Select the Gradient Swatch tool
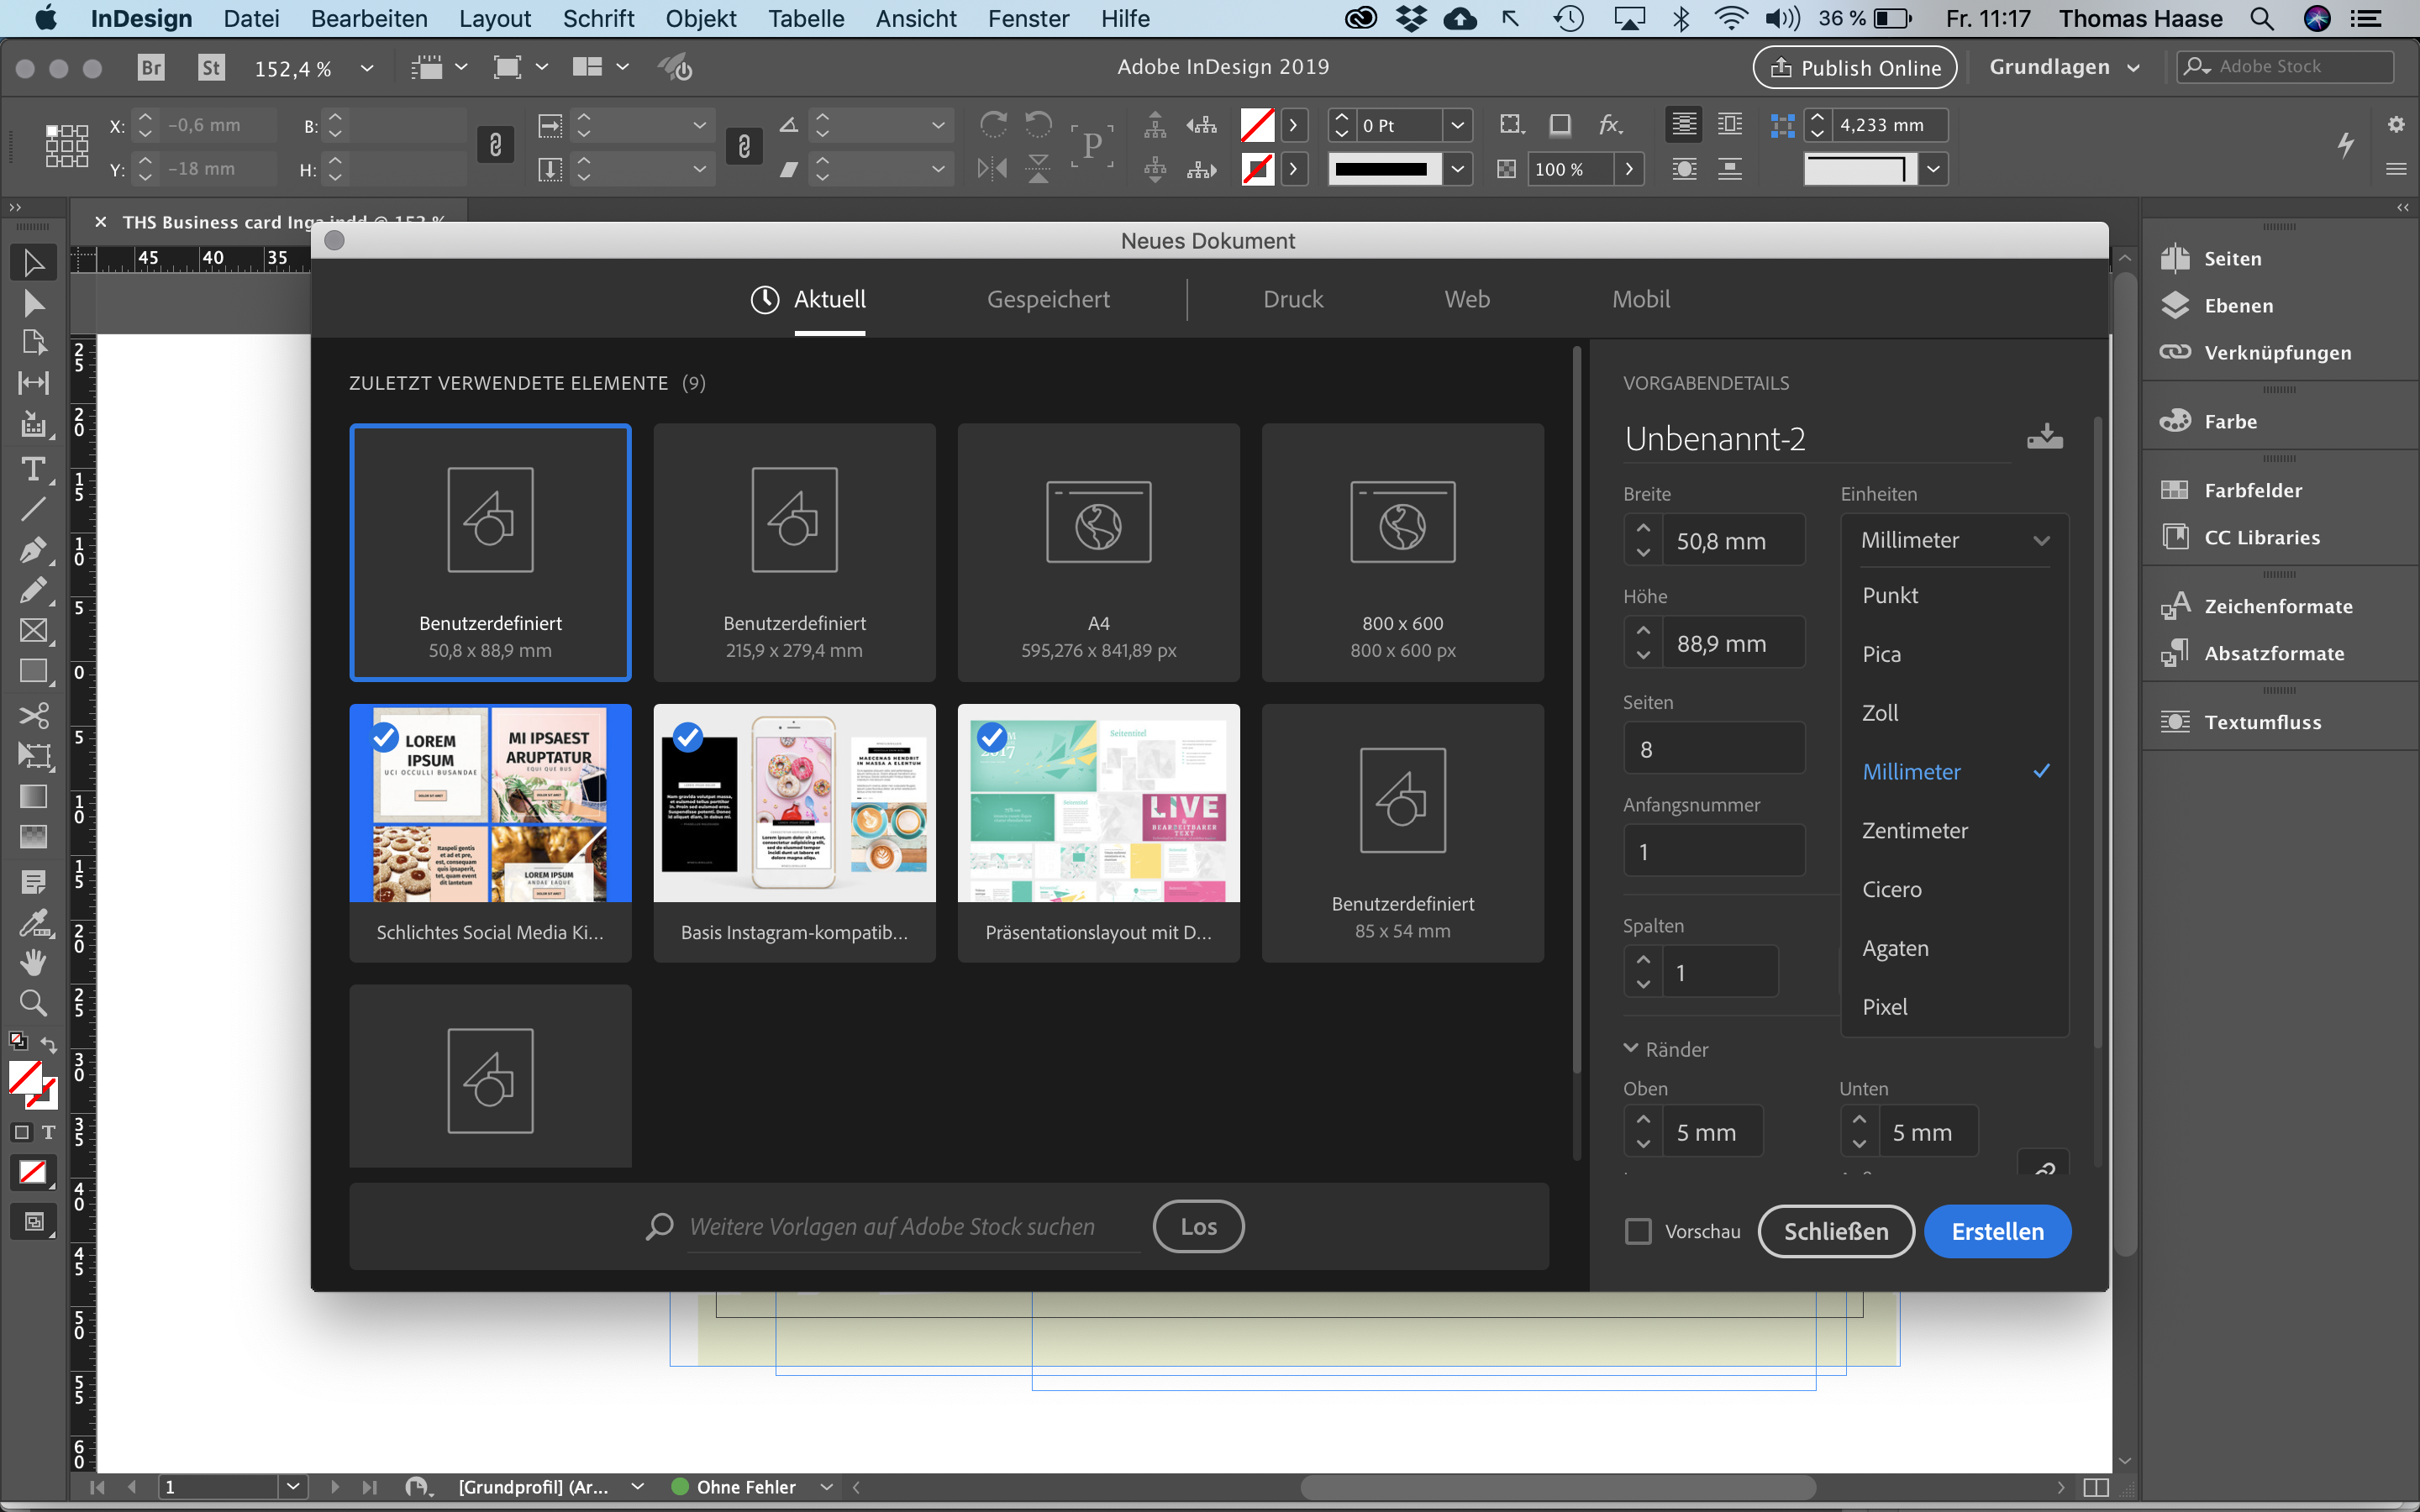 coord(33,796)
